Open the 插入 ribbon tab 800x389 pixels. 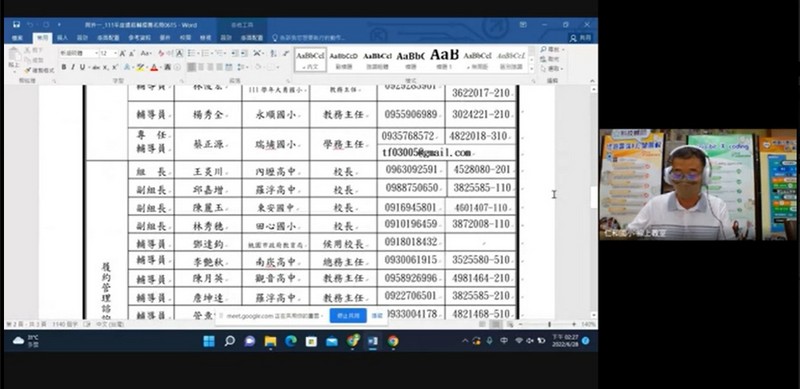(x=62, y=38)
